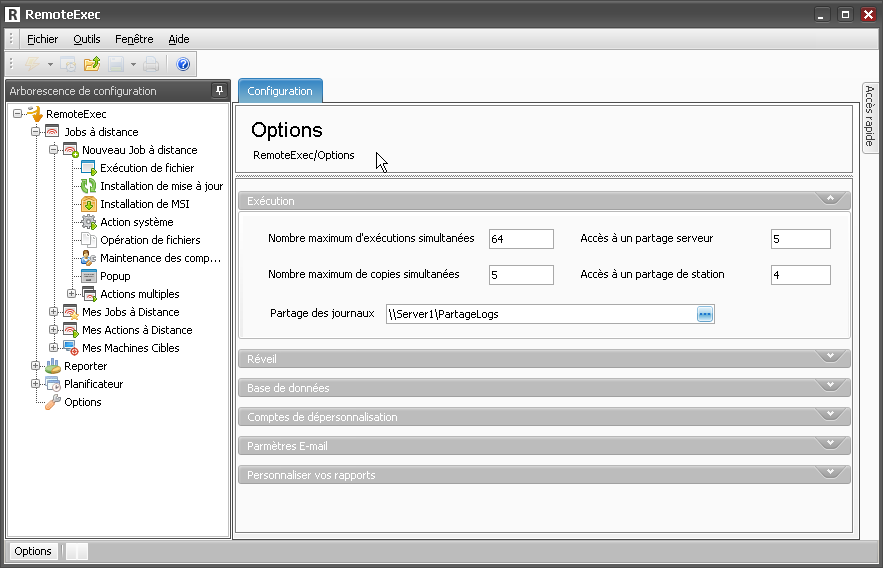Expand the Base de données section
Screen dimensions: 883x568
[x=544, y=388]
